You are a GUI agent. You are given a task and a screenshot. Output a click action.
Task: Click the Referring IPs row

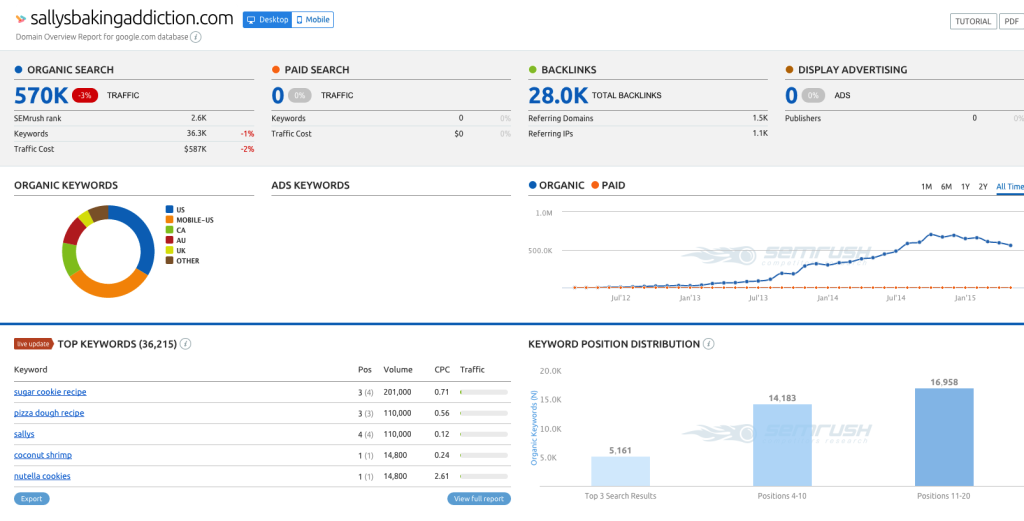point(648,134)
